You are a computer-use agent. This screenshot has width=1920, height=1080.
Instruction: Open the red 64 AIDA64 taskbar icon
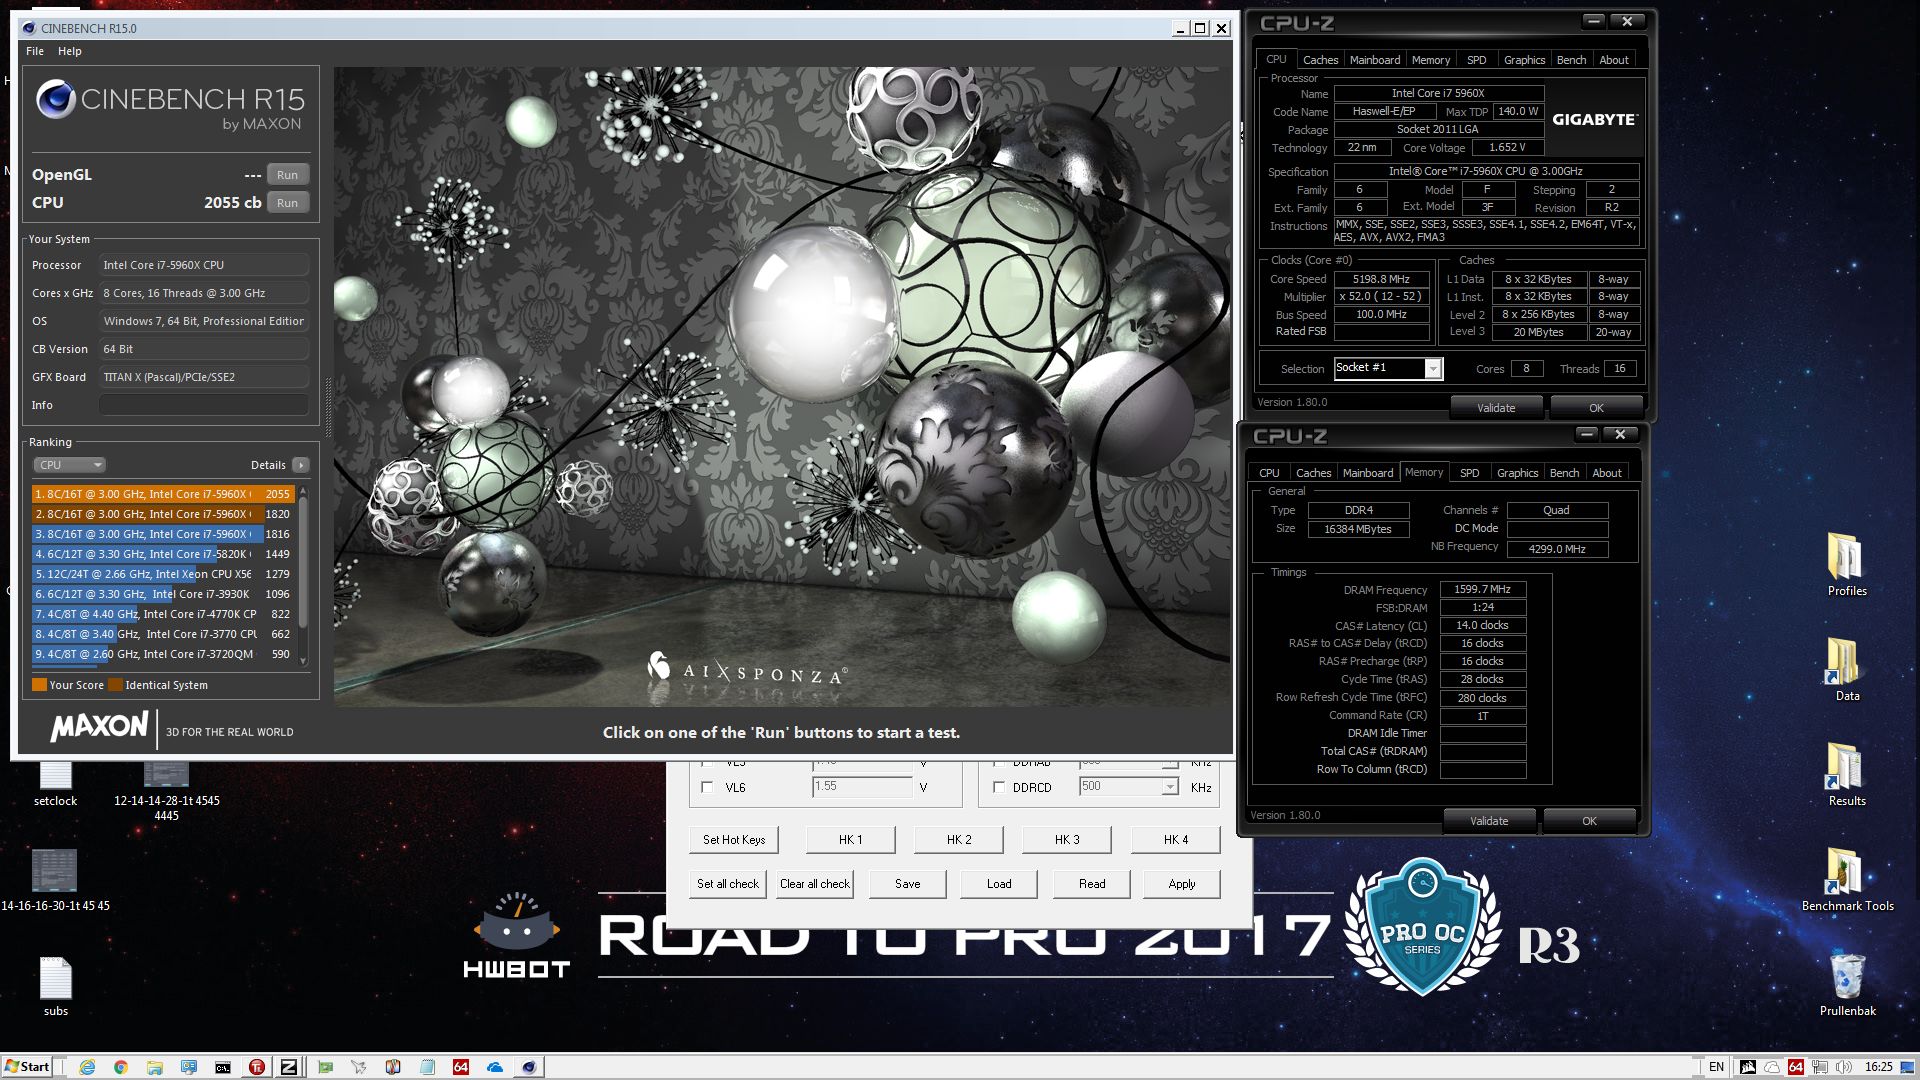461,1067
